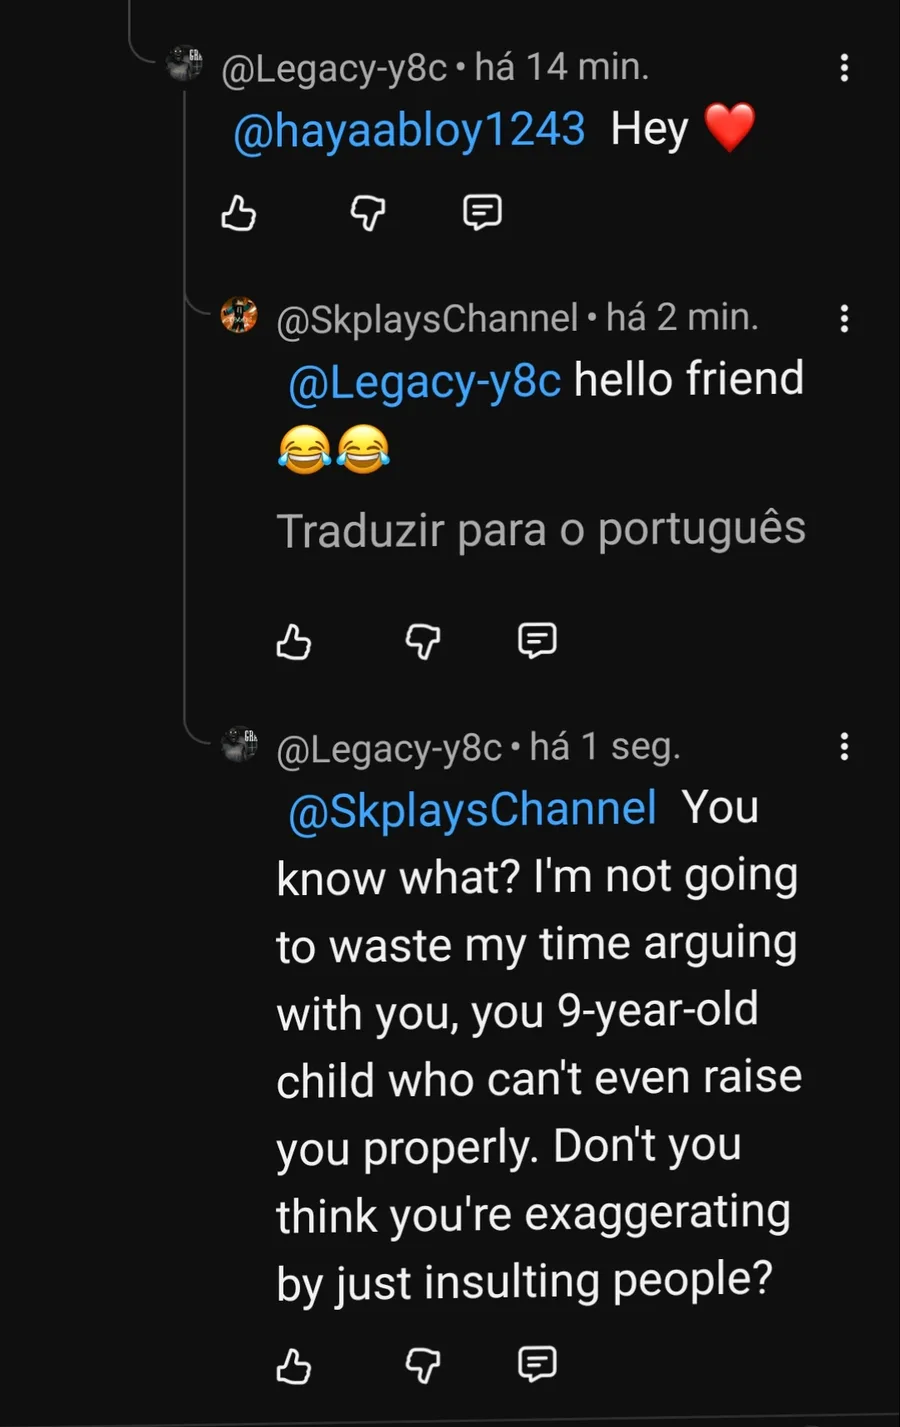The image size is (900, 1427).
Task: Like the "You know what?" comment
Action: [294, 1366]
